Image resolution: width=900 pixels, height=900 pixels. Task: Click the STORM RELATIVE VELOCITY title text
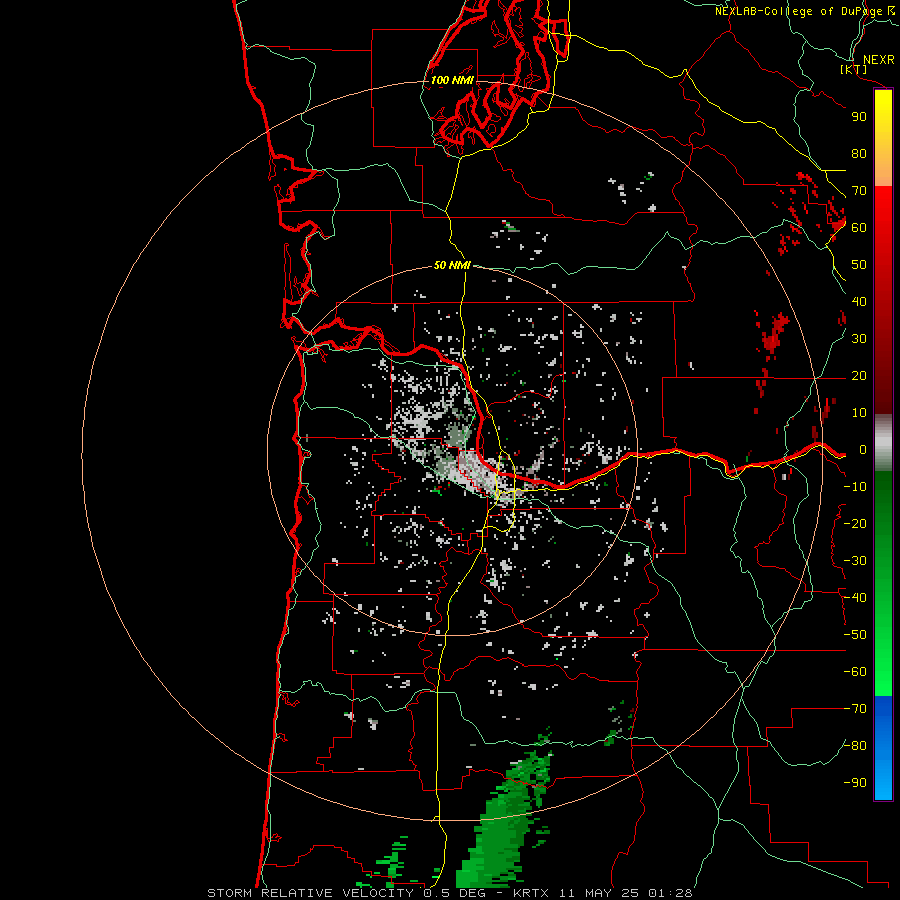click(310, 893)
